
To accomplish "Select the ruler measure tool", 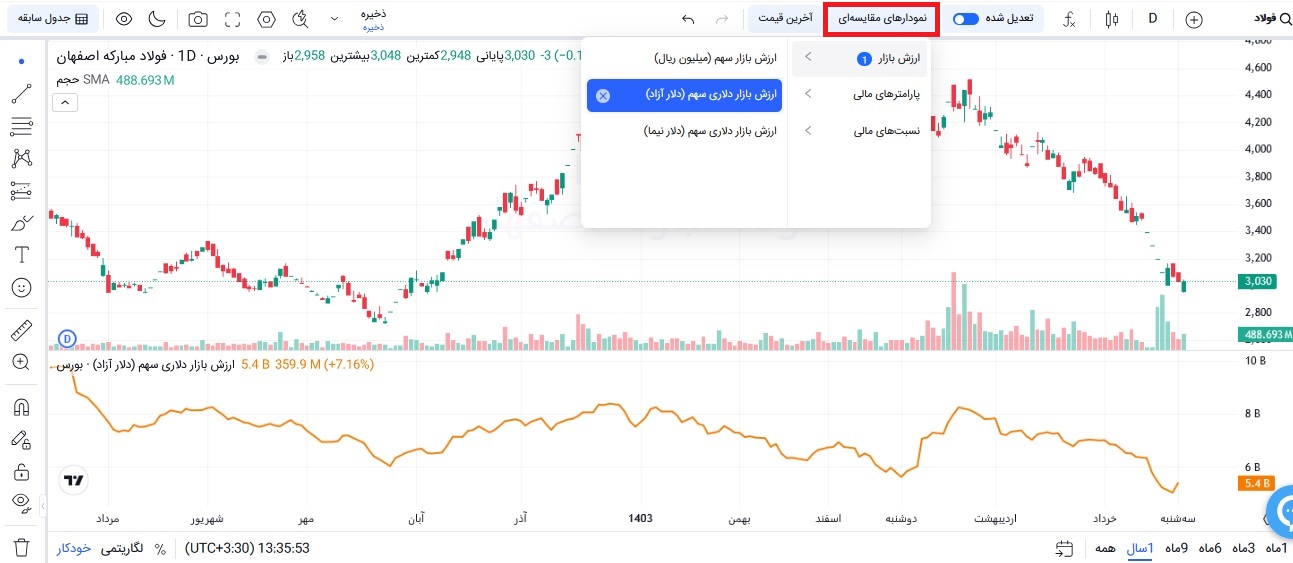I will click(21, 329).
